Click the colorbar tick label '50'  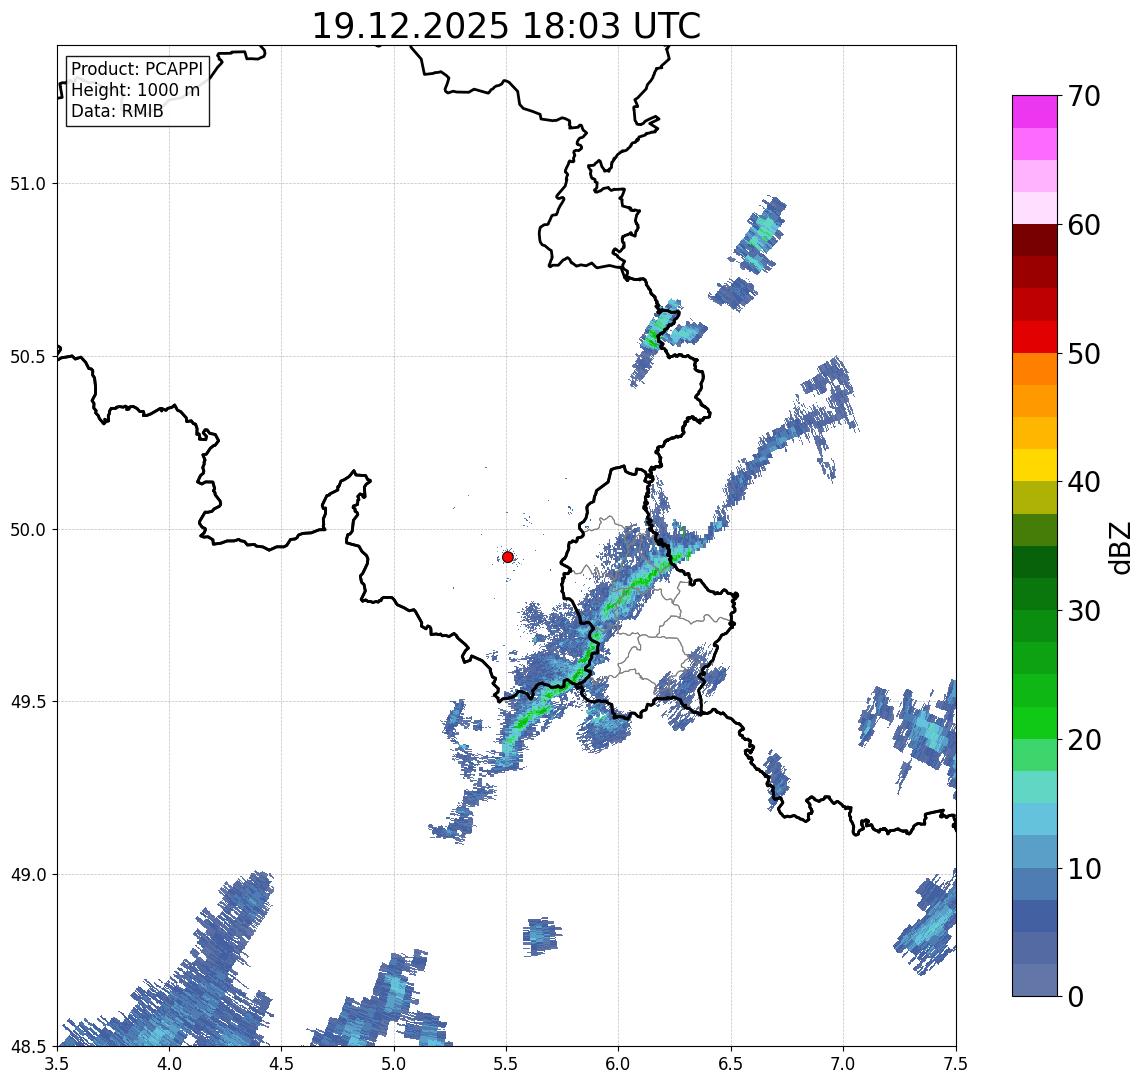[x=1084, y=354]
